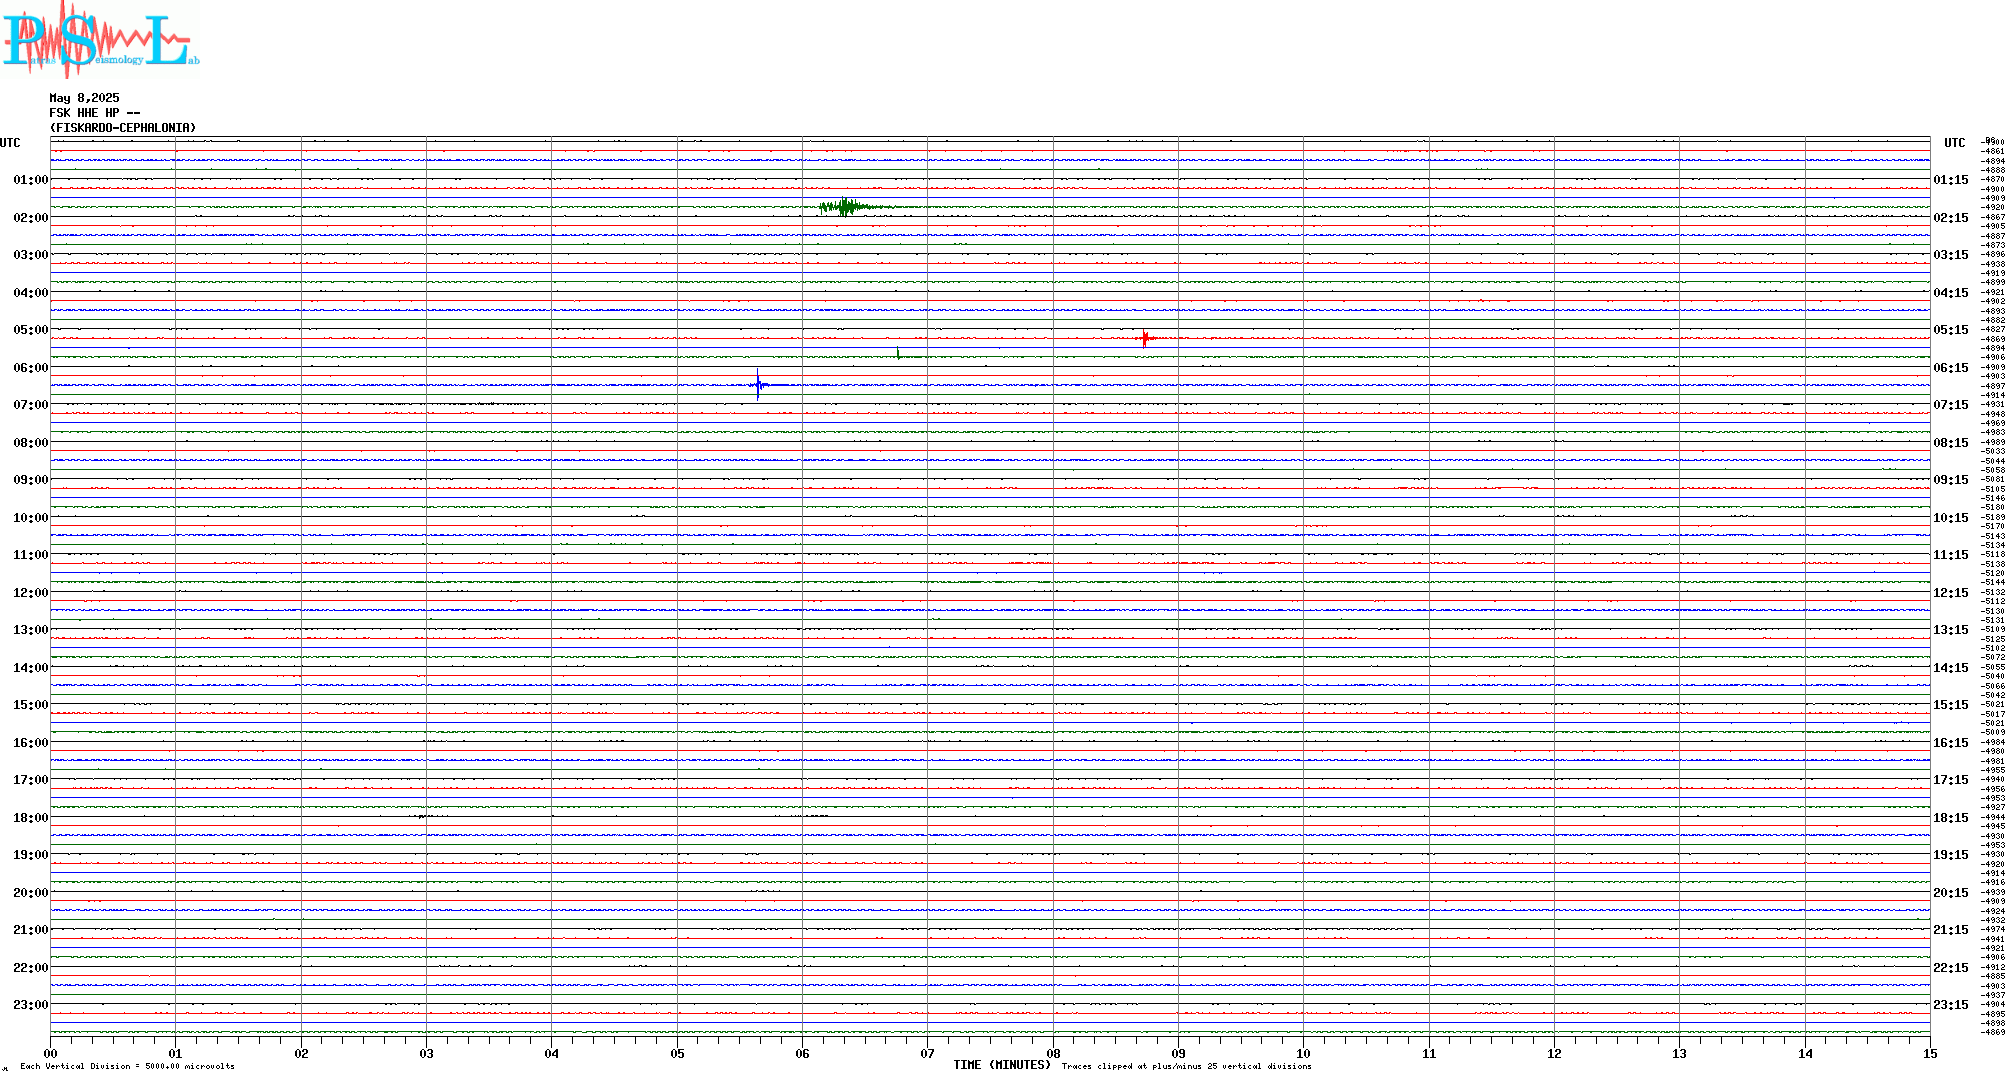Click minute tick '08' on bottom axis

1053,1053
